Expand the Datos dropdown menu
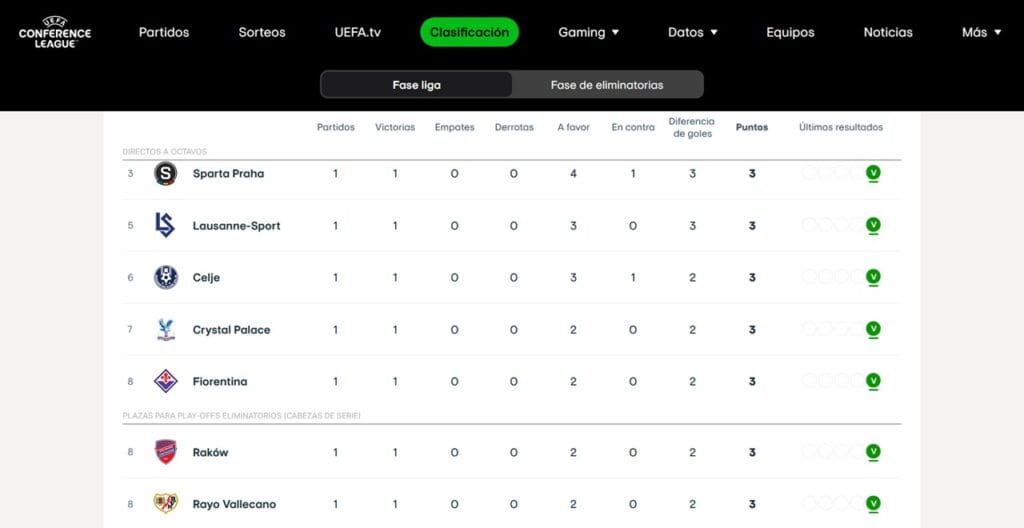Screen dimensions: 1024x528 692,32
